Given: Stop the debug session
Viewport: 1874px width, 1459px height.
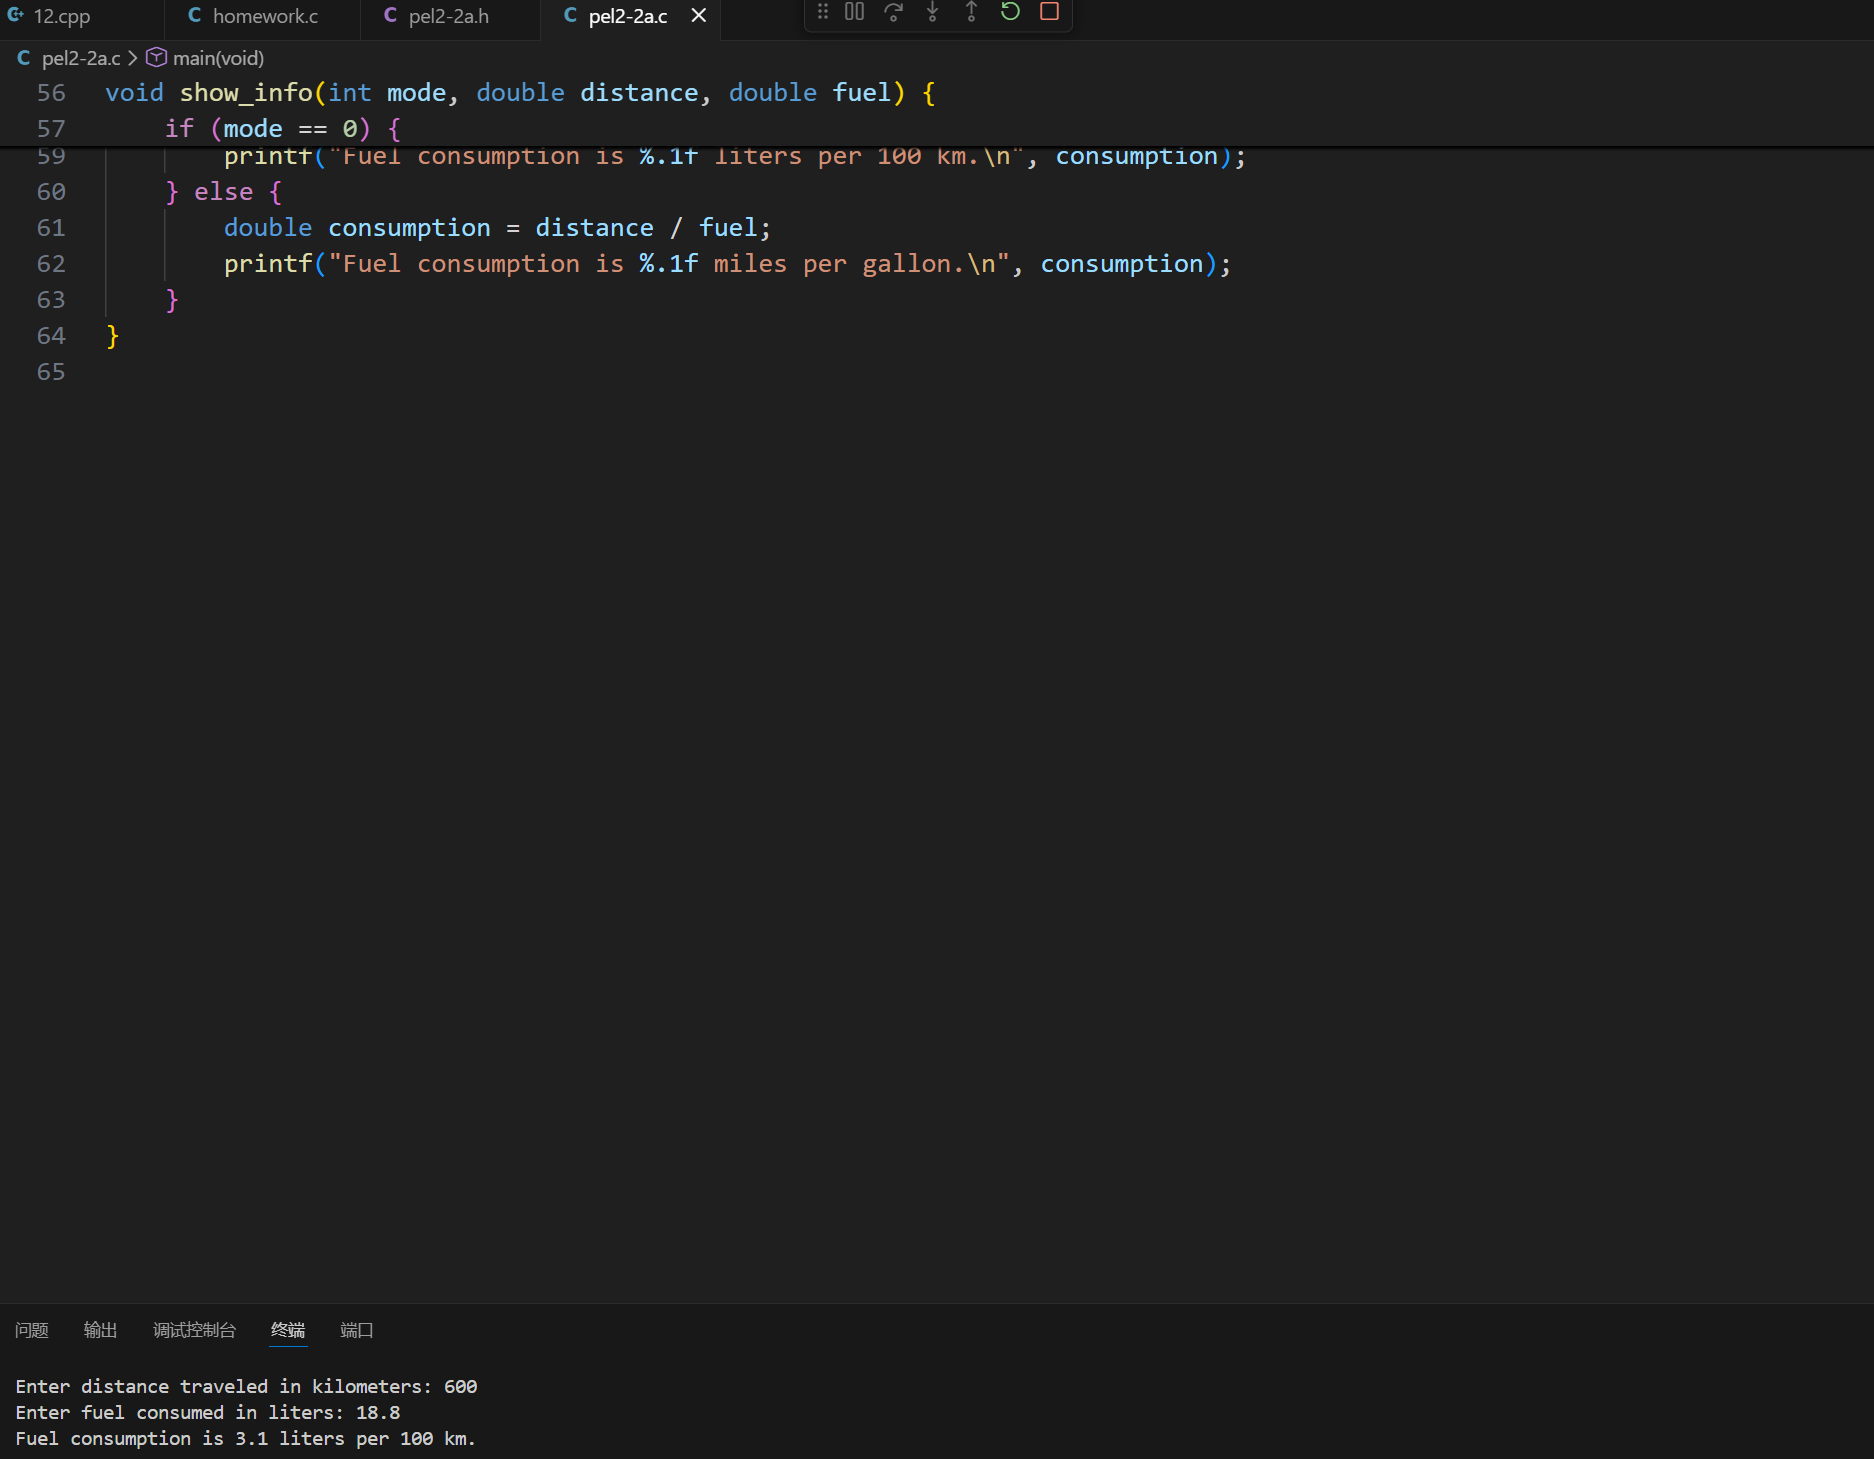Looking at the screenshot, I should (x=1049, y=12).
